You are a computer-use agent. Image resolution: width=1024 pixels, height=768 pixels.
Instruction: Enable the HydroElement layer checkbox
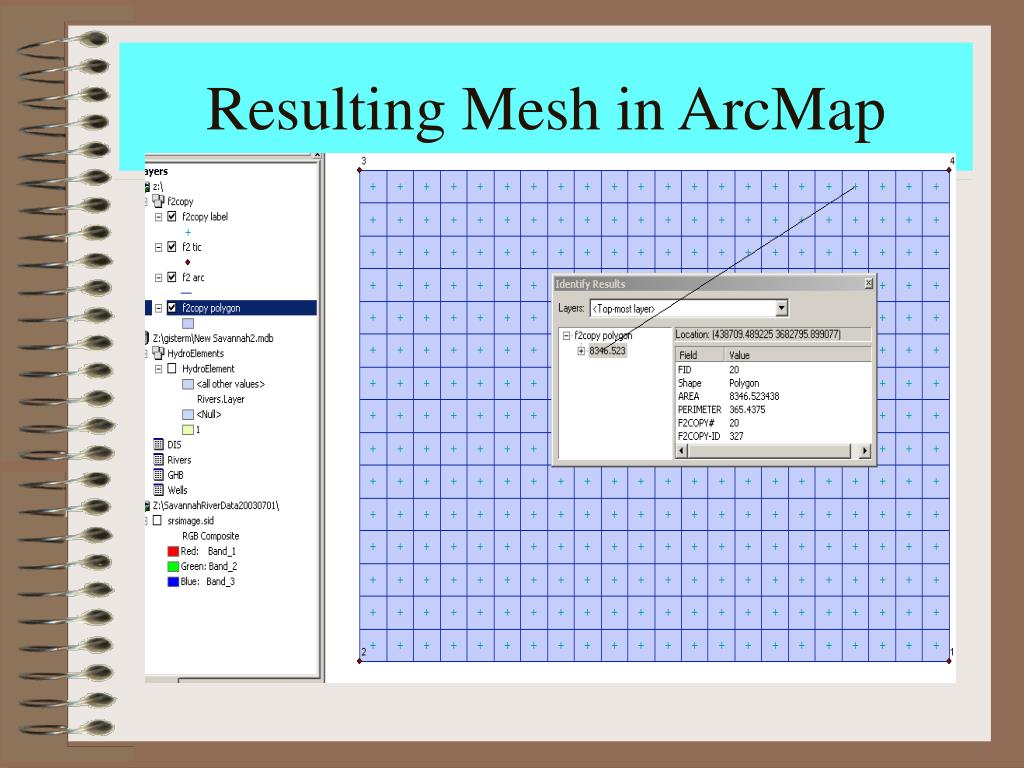(x=172, y=368)
